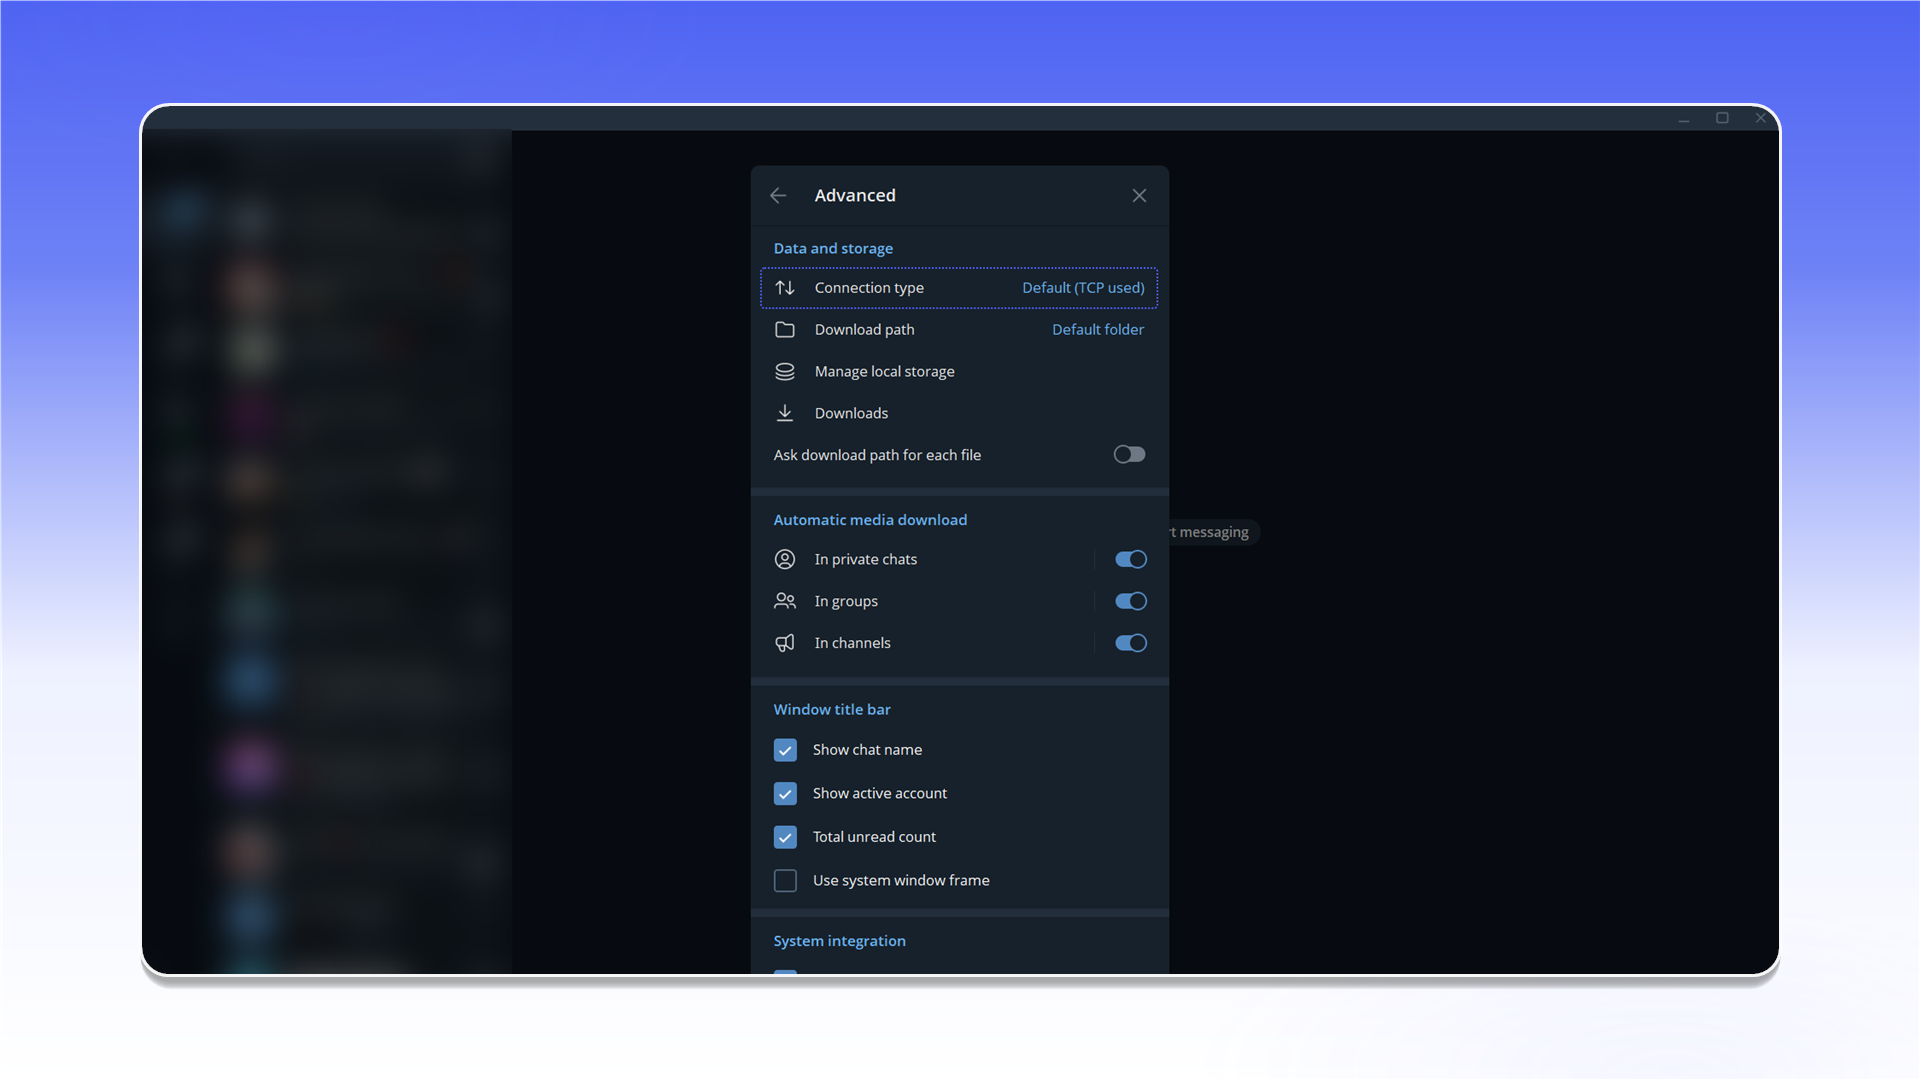
Task: Click Ask download path for each file label
Action: tap(877, 455)
